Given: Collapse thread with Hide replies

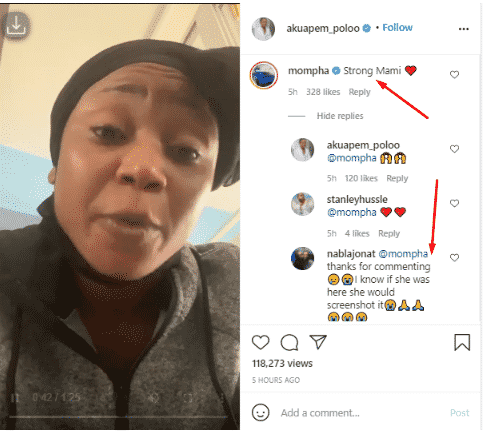Looking at the screenshot, I should pyautogui.click(x=340, y=116).
